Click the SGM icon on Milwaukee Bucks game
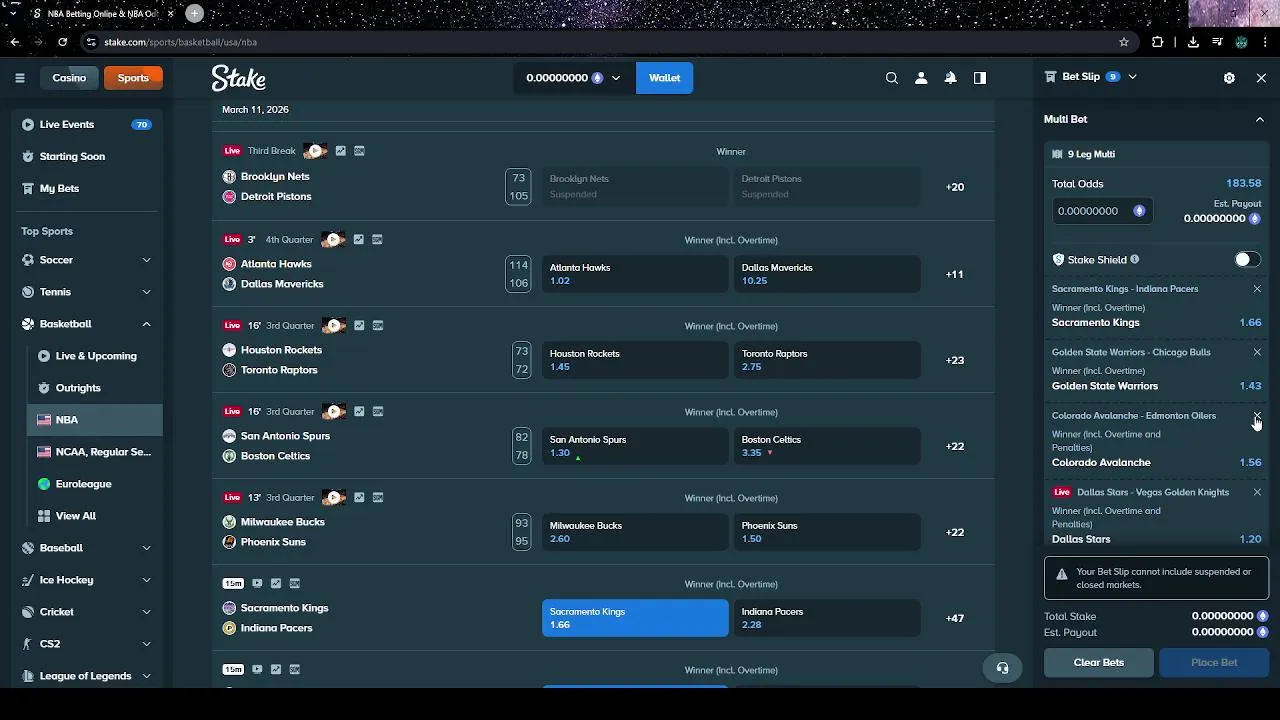 [377, 498]
